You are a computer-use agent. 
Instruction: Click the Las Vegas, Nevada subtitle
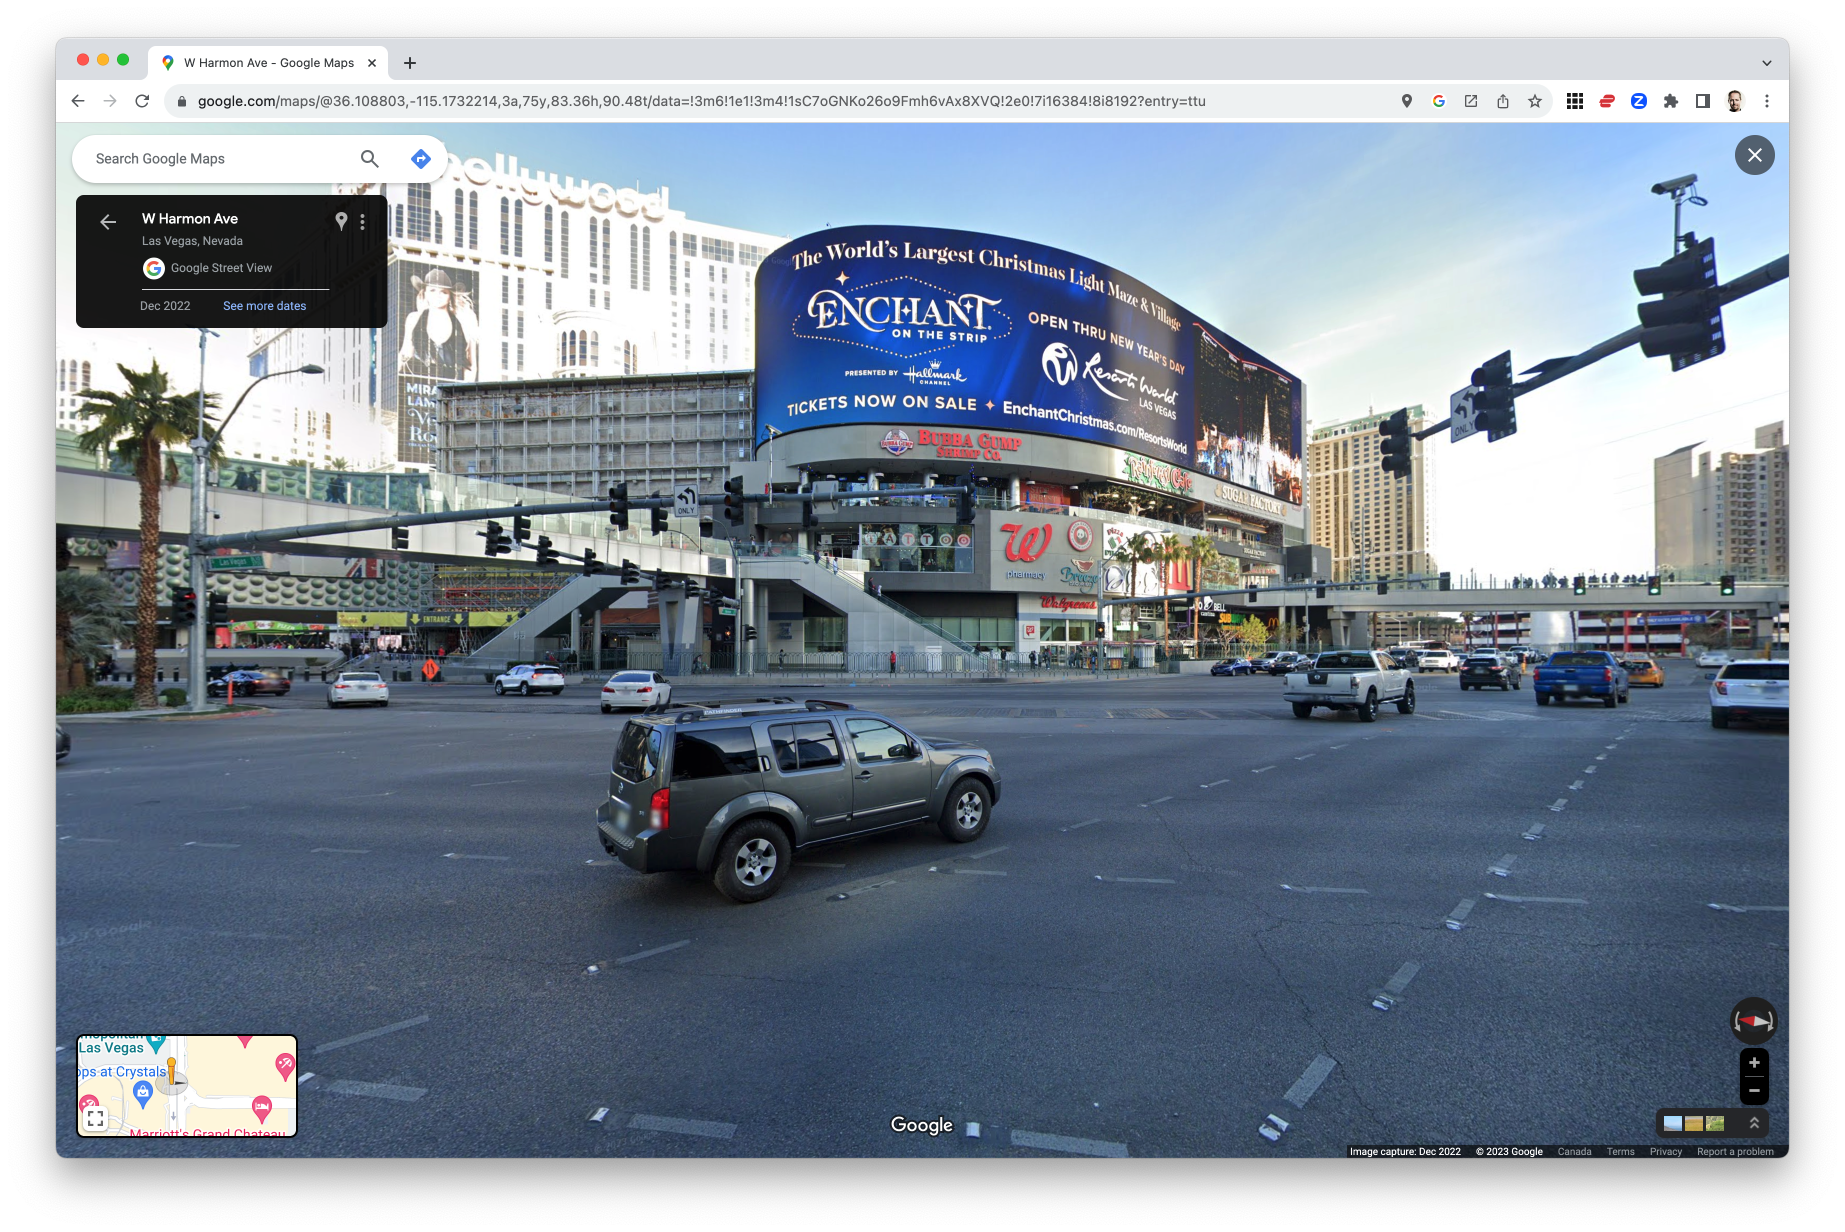(192, 241)
